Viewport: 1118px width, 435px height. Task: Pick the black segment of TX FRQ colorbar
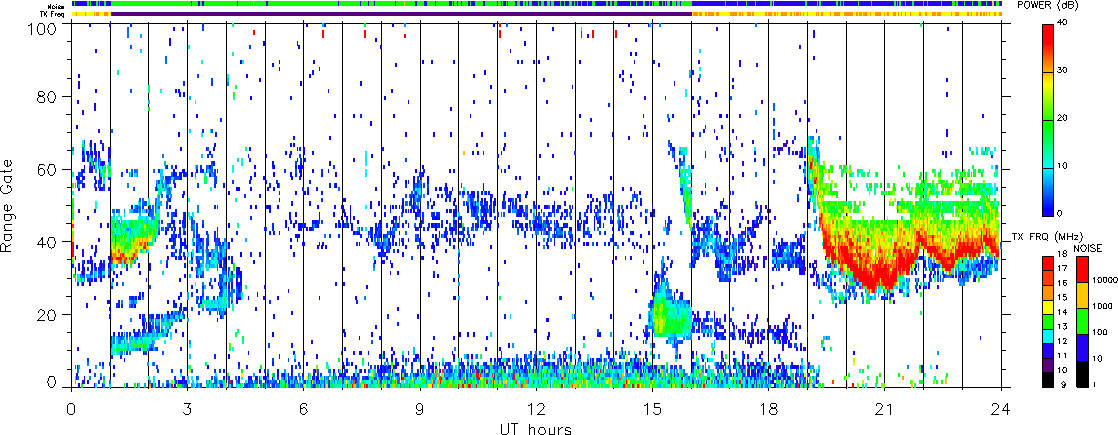click(1047, 380)
